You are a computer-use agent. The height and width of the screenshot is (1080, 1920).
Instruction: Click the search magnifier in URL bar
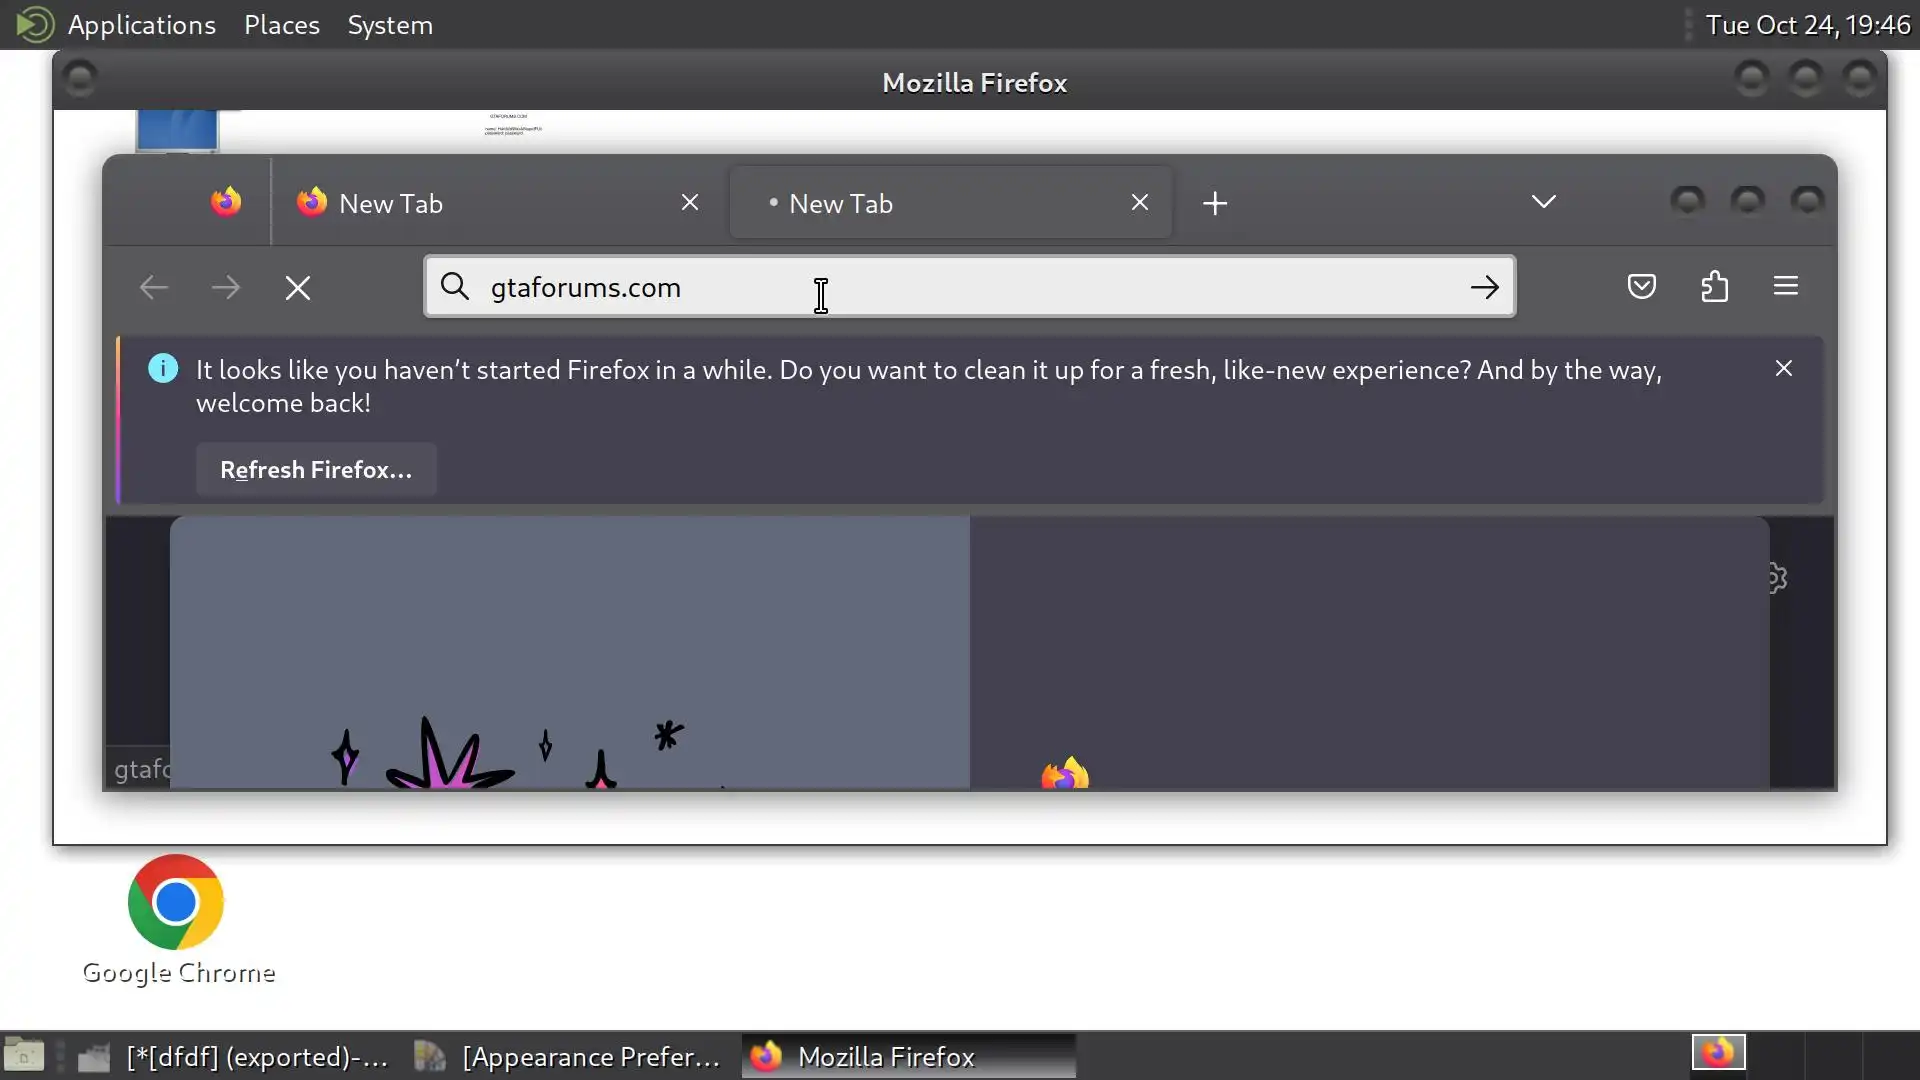(455, 287)
